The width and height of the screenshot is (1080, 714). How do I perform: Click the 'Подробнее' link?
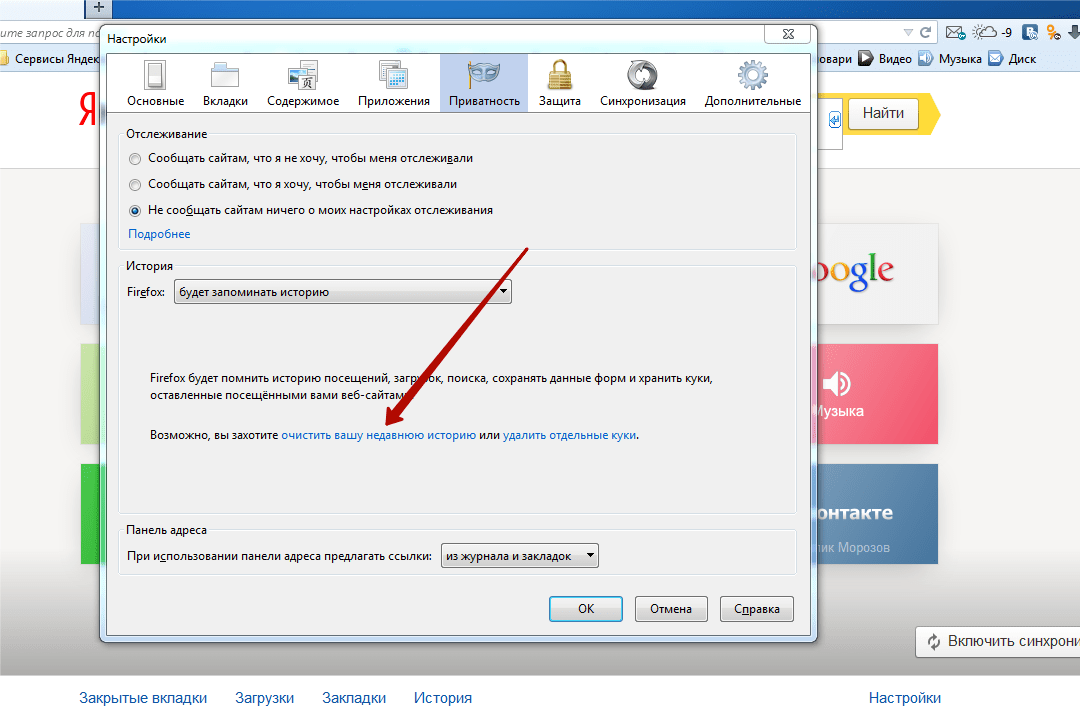click(159, 234)
